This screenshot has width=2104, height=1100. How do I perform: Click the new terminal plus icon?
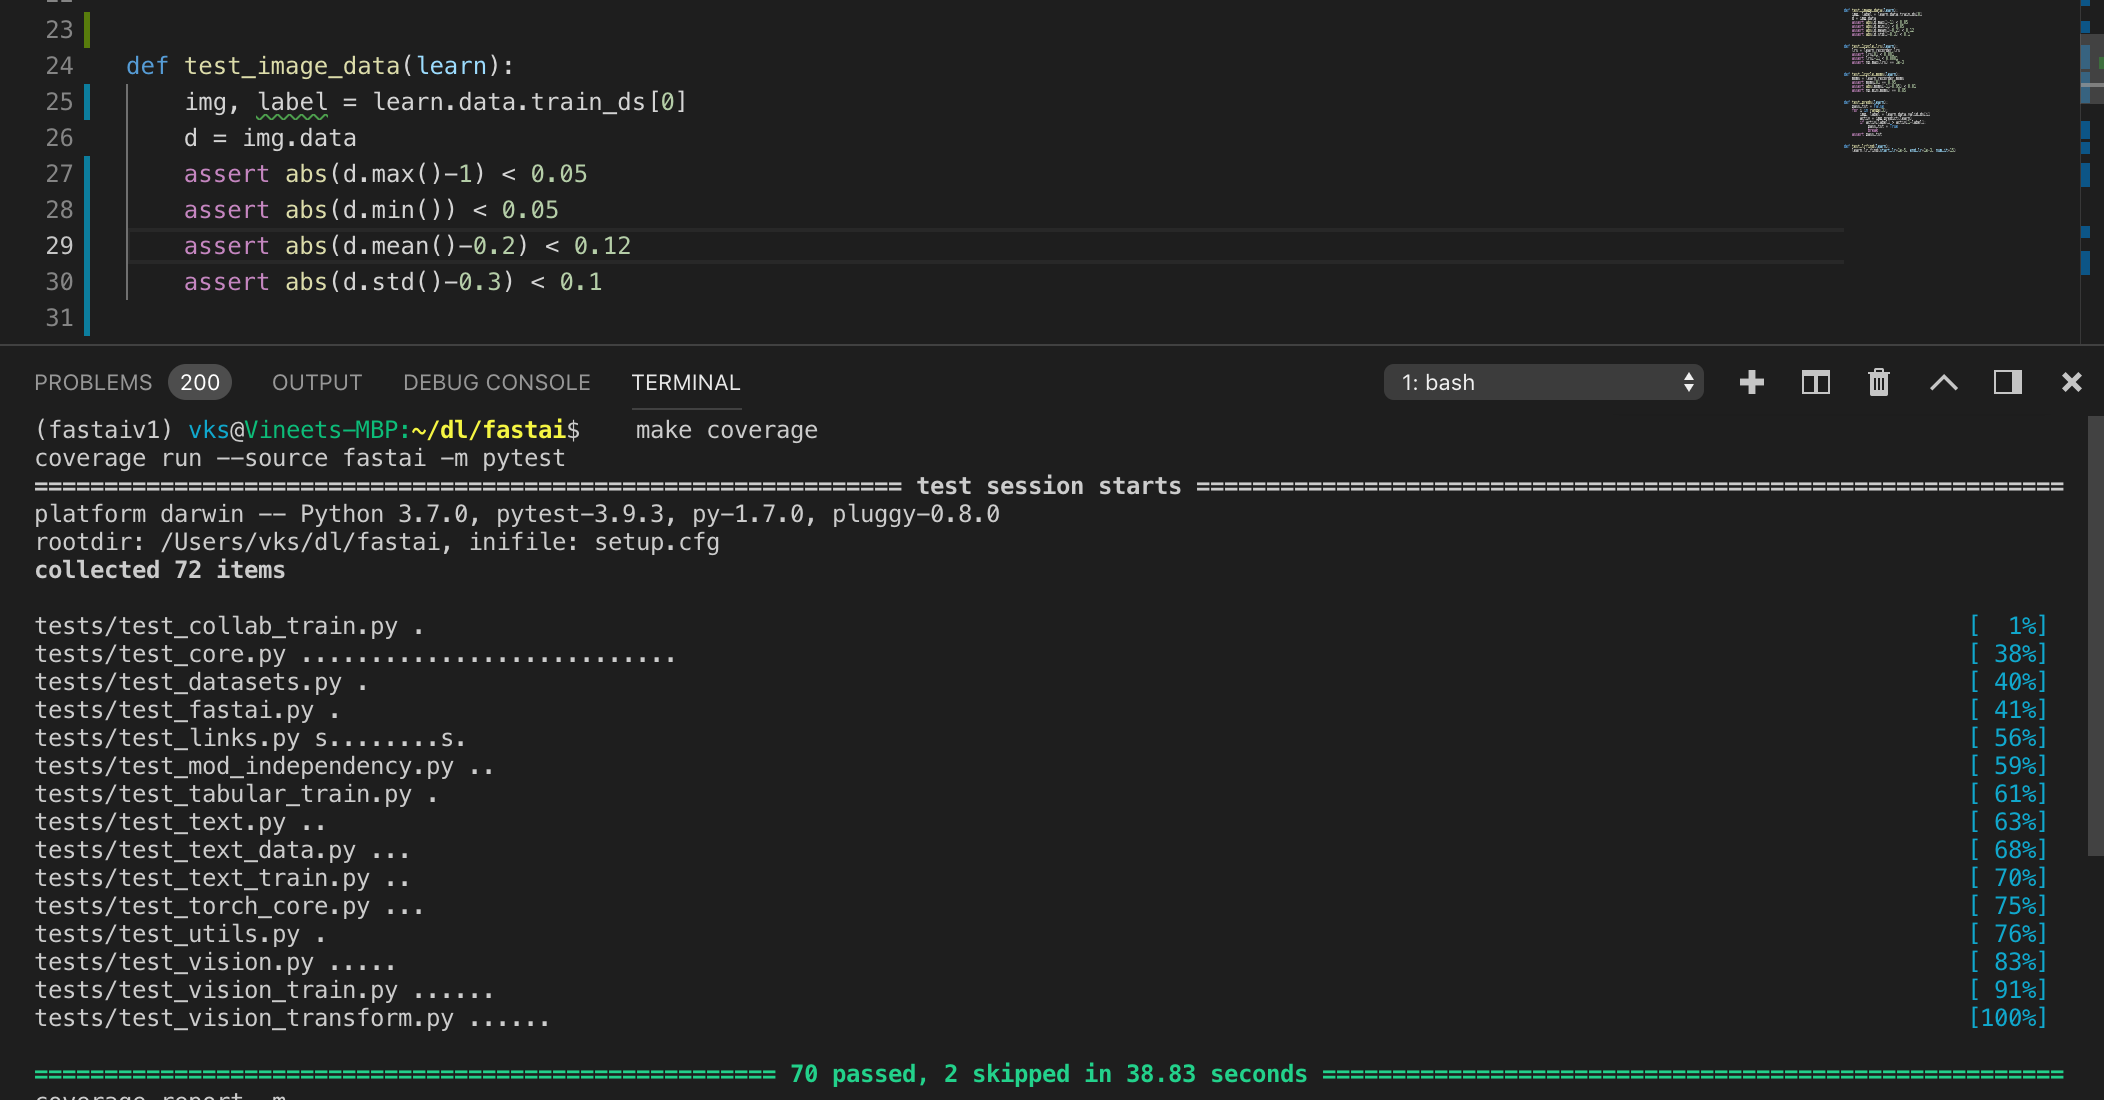(1751, 382)
